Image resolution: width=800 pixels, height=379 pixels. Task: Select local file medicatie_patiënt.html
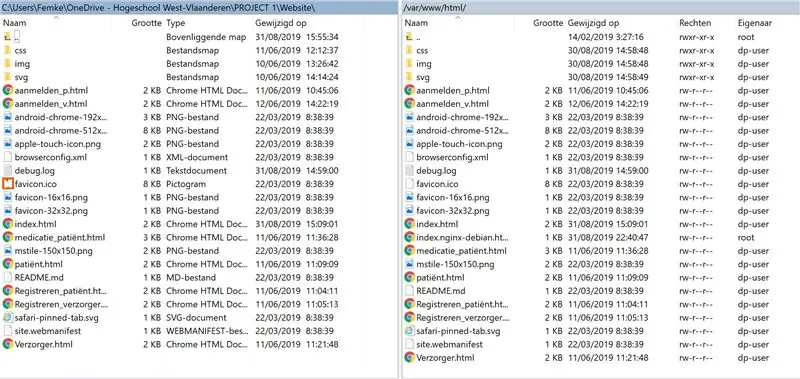click(x=60, y=237)
